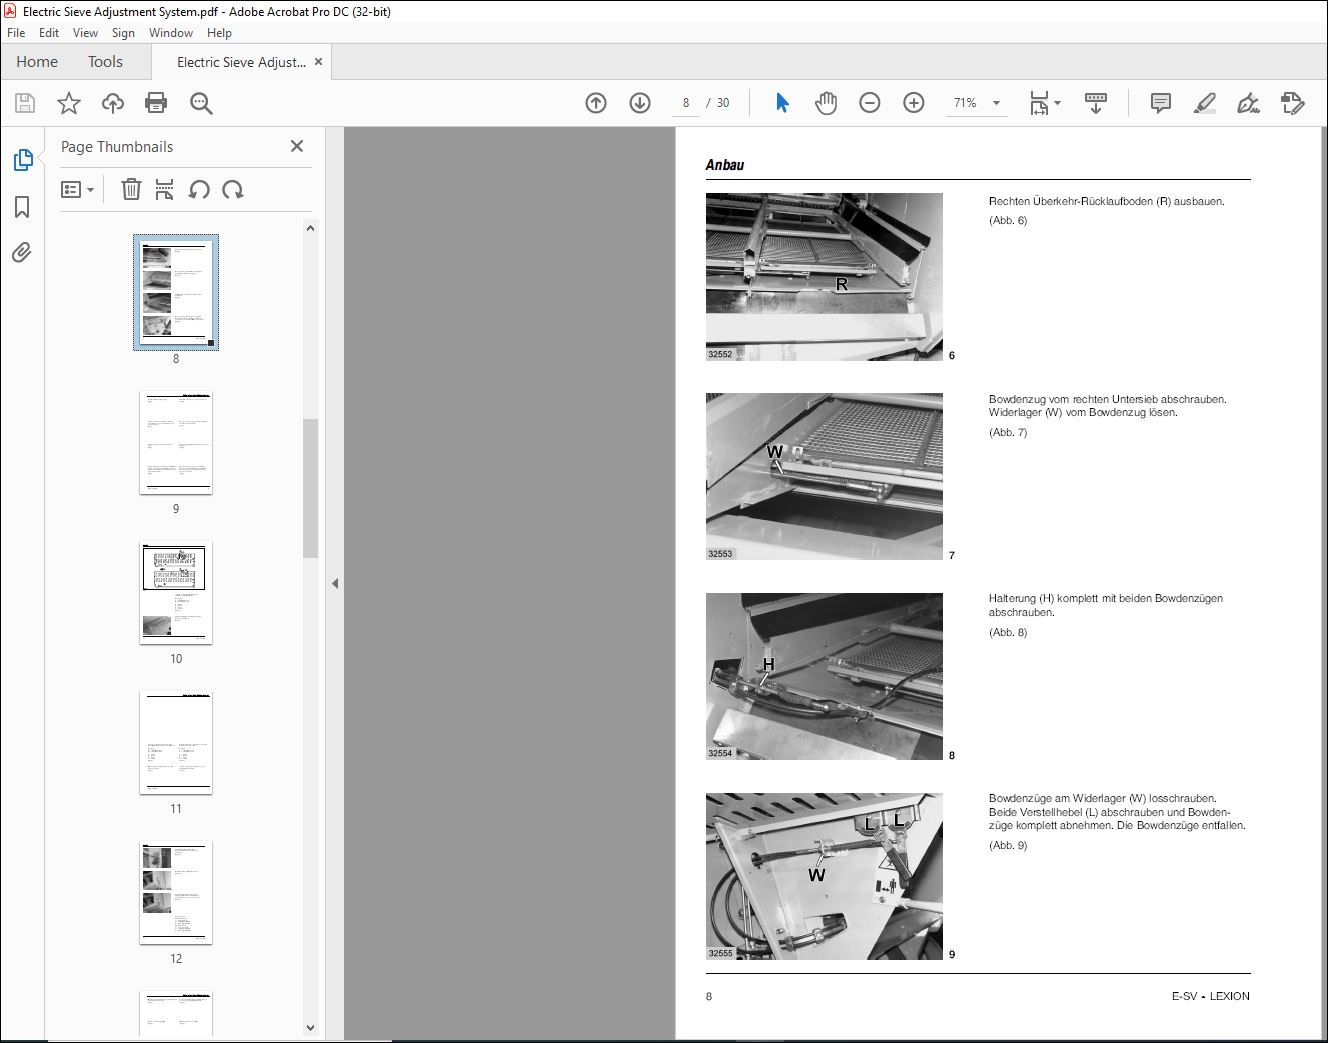This screenshot has height=1043, width=1328.
Task: Click the page number input field
Action: pos(686,103)
